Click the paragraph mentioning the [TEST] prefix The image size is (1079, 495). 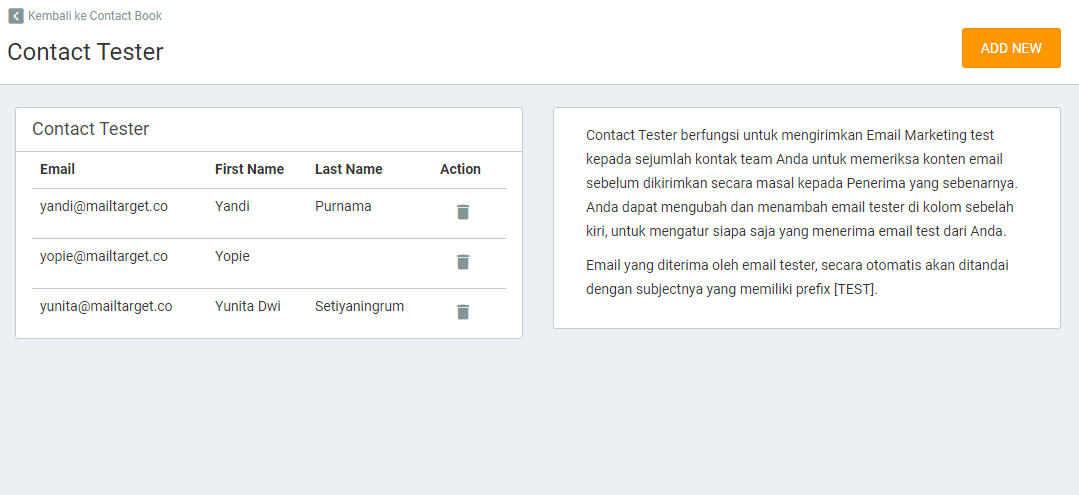[x=798, y=277]
